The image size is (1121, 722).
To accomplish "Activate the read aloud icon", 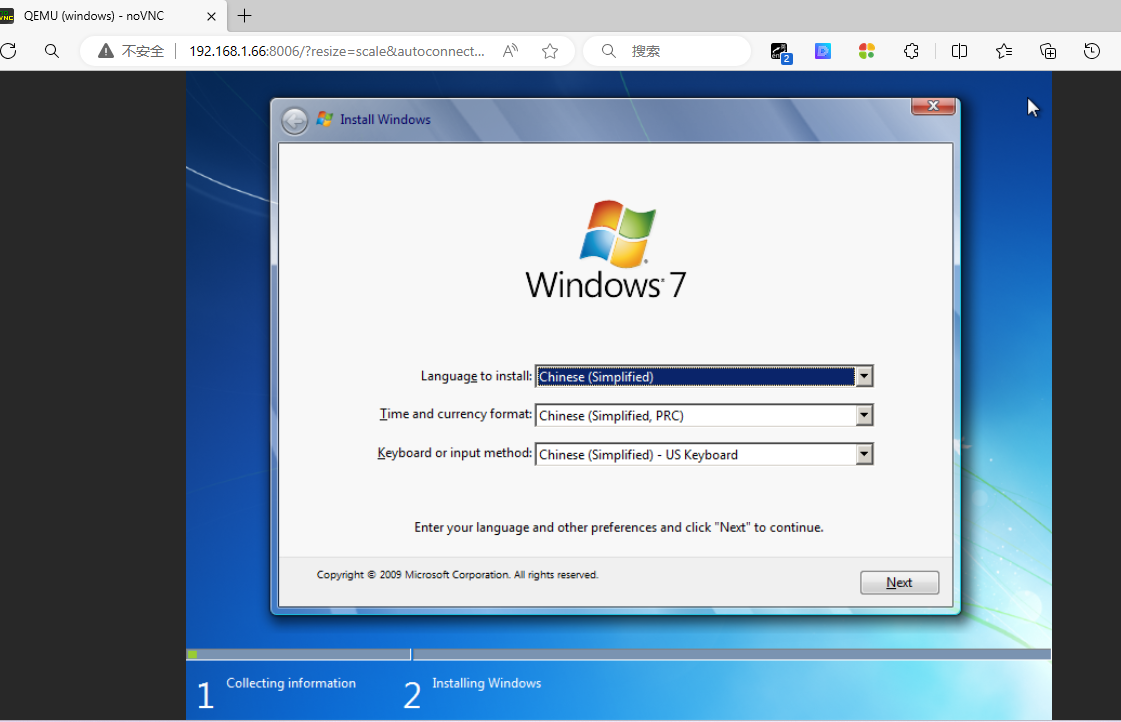I will 510,51.
